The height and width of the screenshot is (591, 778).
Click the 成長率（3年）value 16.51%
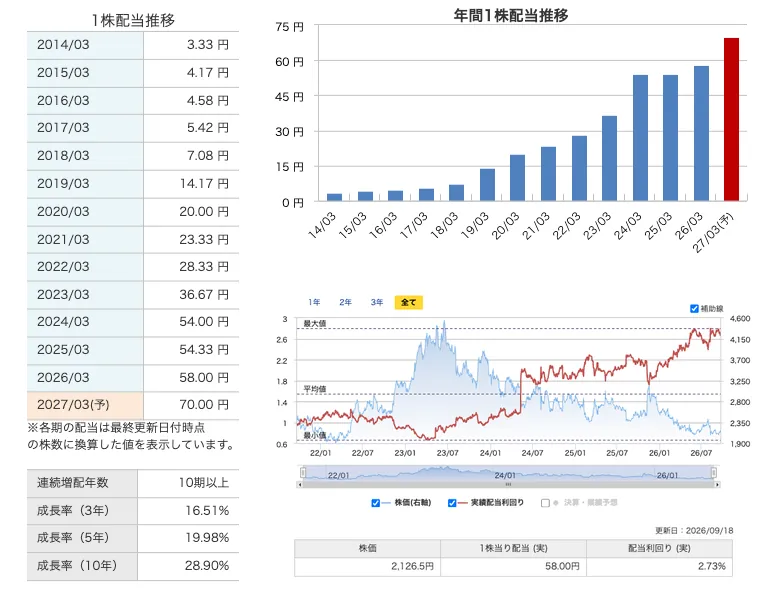pos(207,511)
